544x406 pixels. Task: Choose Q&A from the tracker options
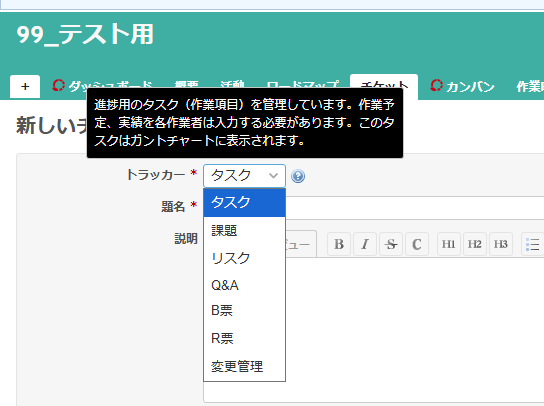click(244, 285)
